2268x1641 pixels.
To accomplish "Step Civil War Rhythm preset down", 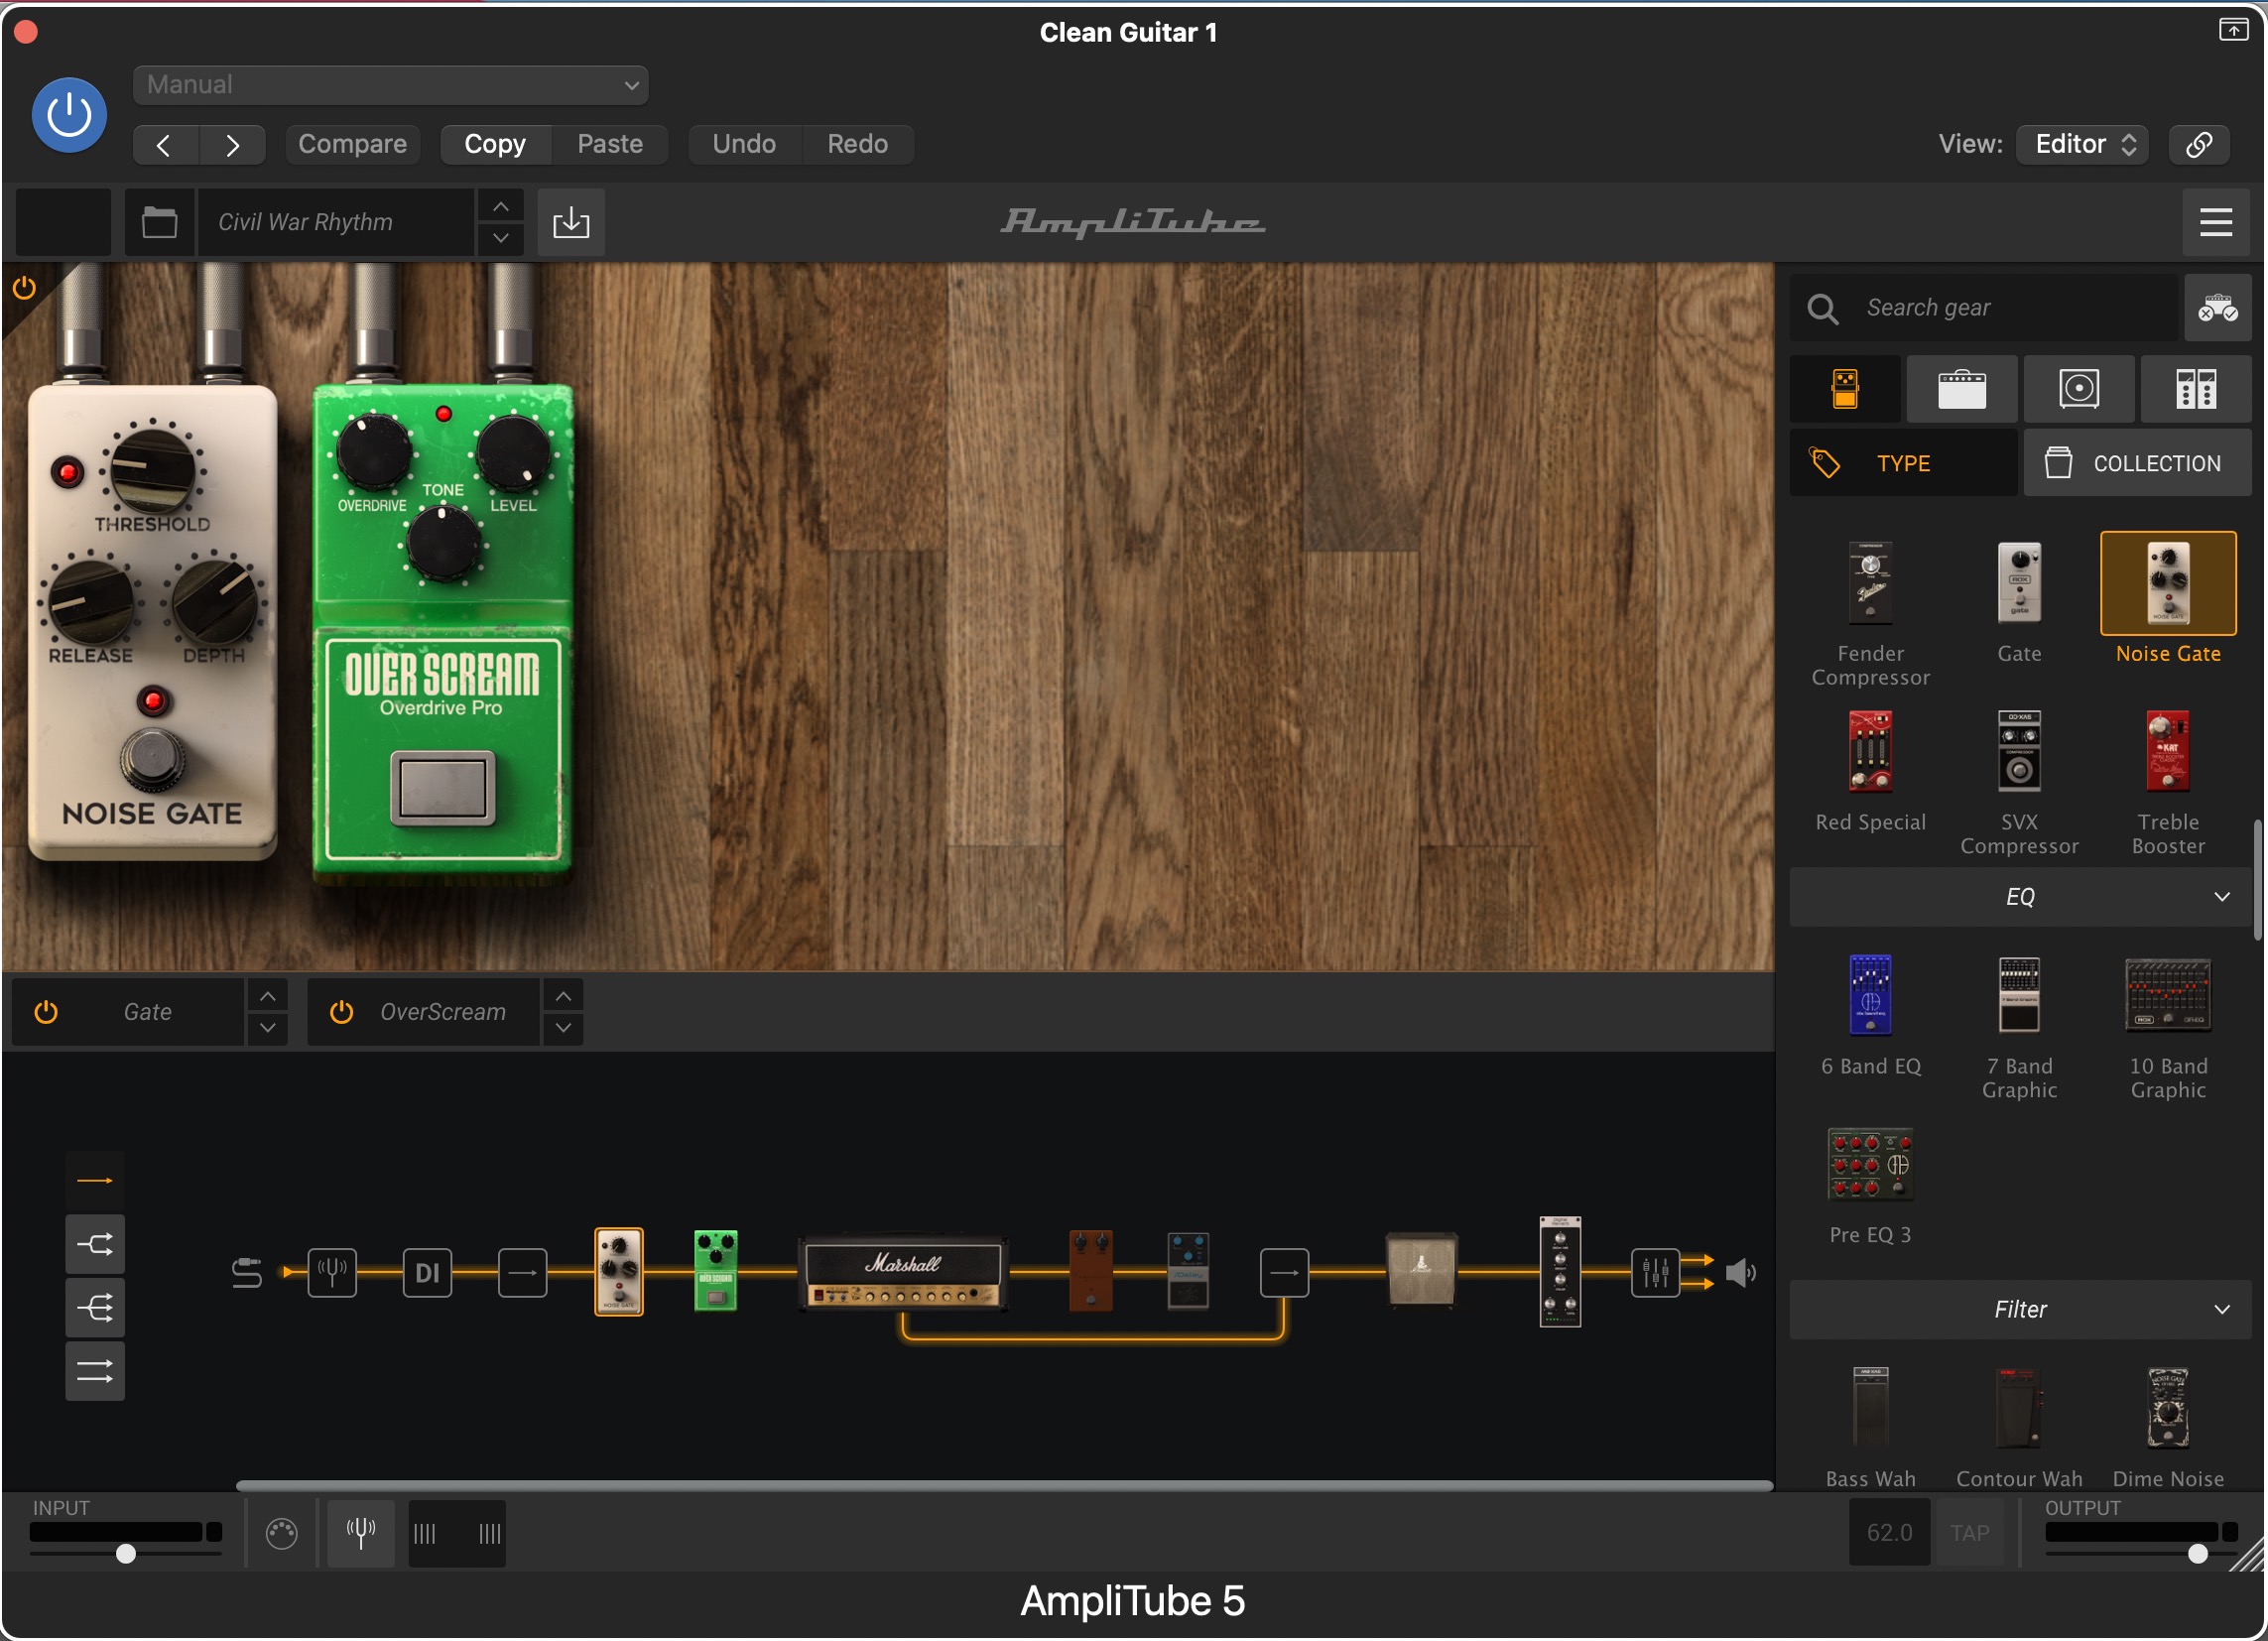I will pyautogui.click(x=501, y=238).
